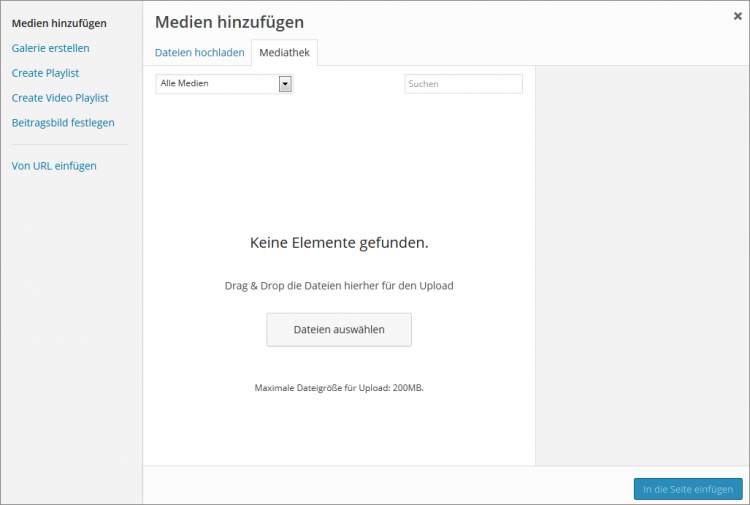Screen dimensions: 750x505
Task: Click the Drag & Drop upload instruction text
Action: pyautogui.click(x=339, y=286)
